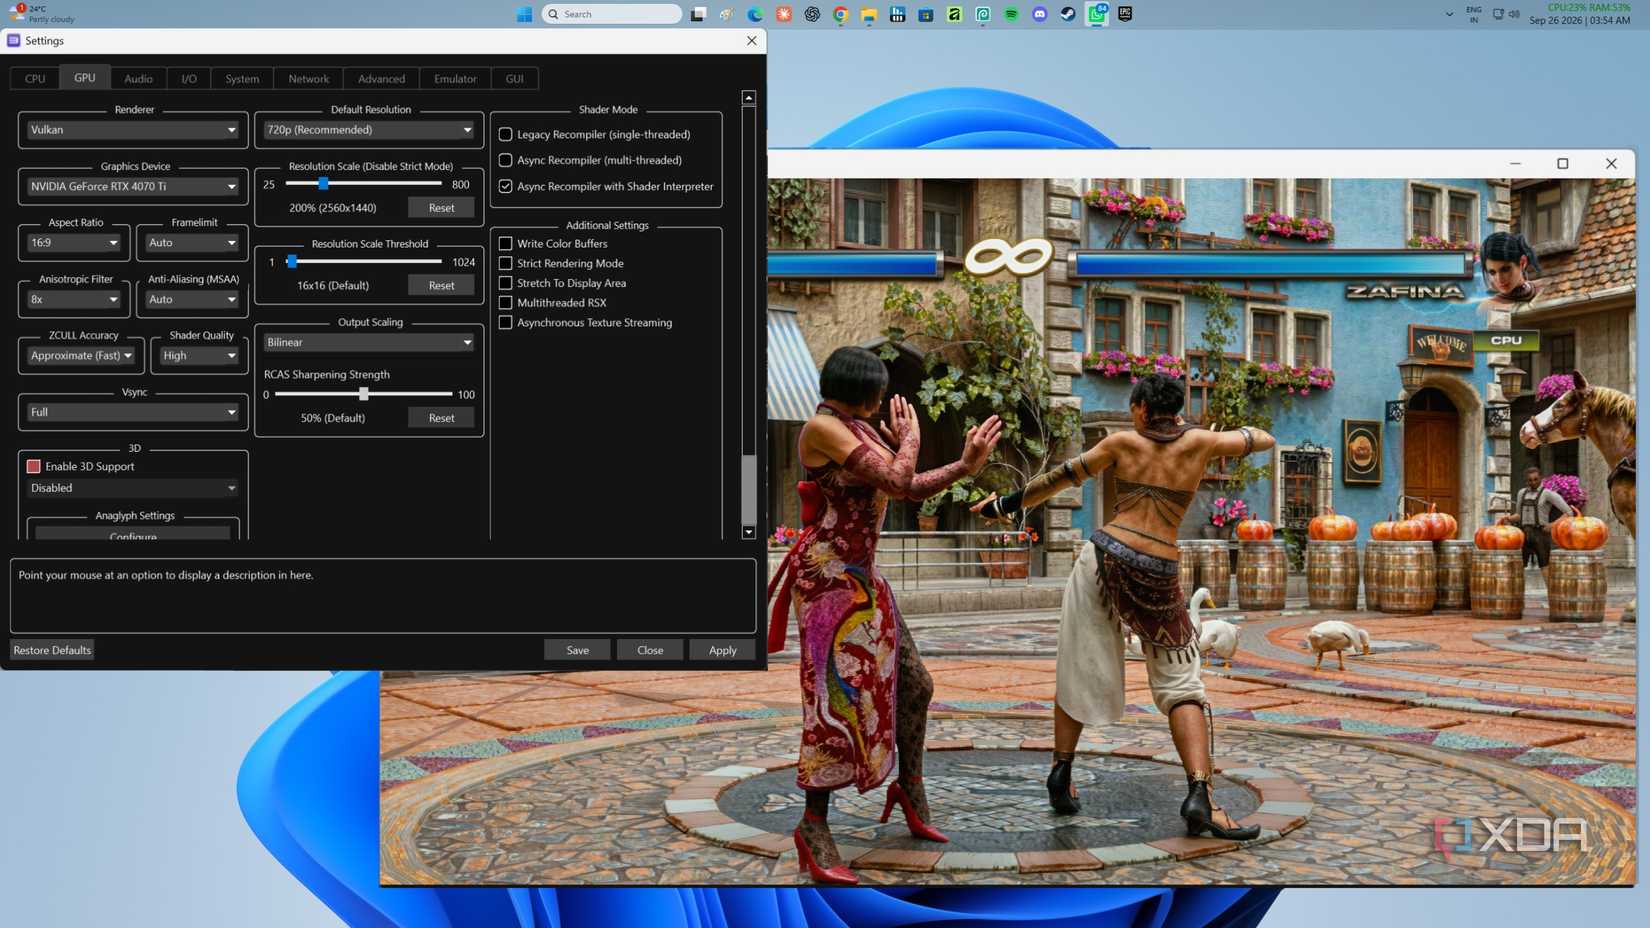
Task: Open the Network tab
Action: pyautogui.click(x=308, y=78)
